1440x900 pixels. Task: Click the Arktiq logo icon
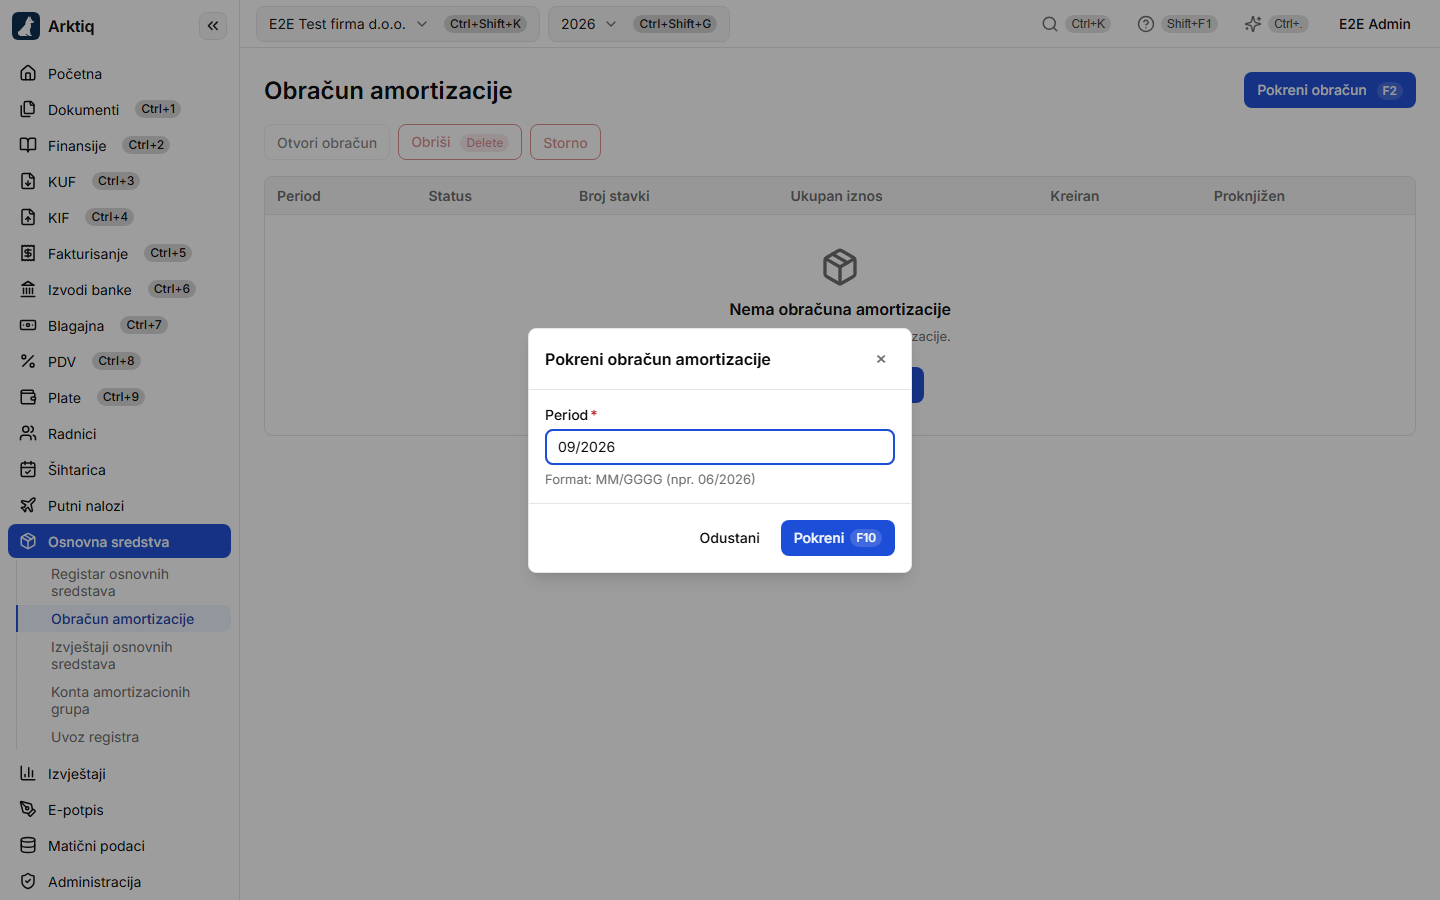[26, 26]
